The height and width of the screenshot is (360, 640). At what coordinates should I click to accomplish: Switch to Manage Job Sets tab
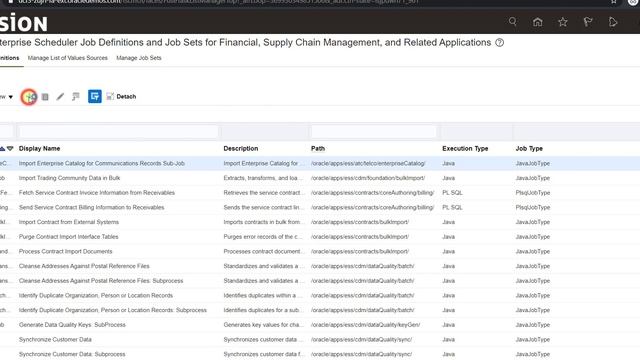point(139,58)
